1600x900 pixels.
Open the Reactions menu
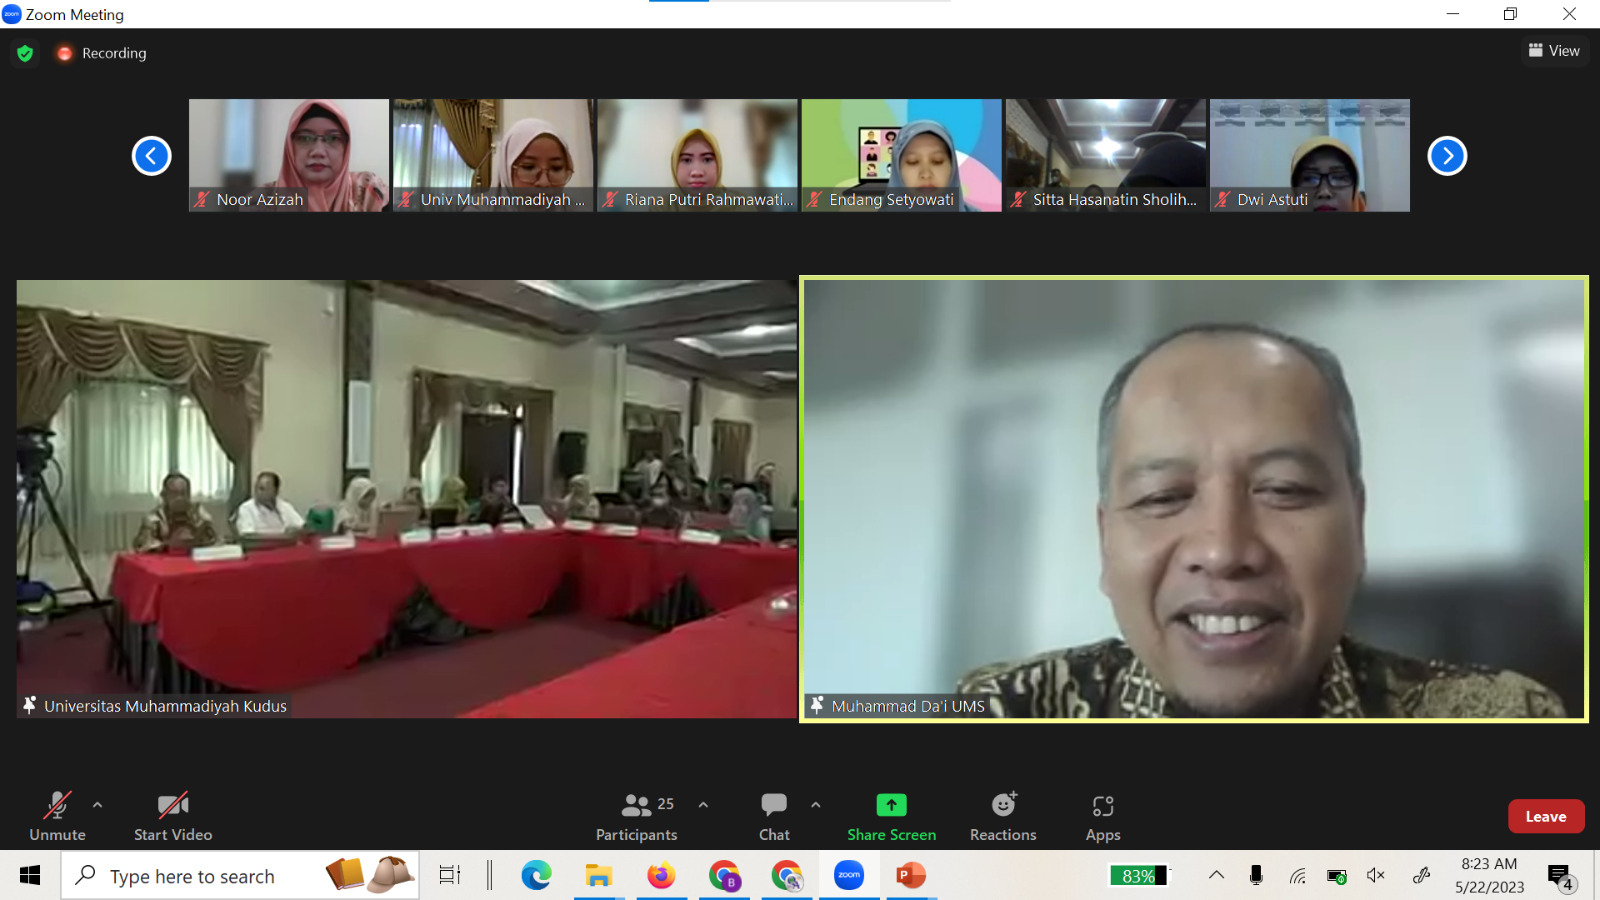click(1003, 816)
